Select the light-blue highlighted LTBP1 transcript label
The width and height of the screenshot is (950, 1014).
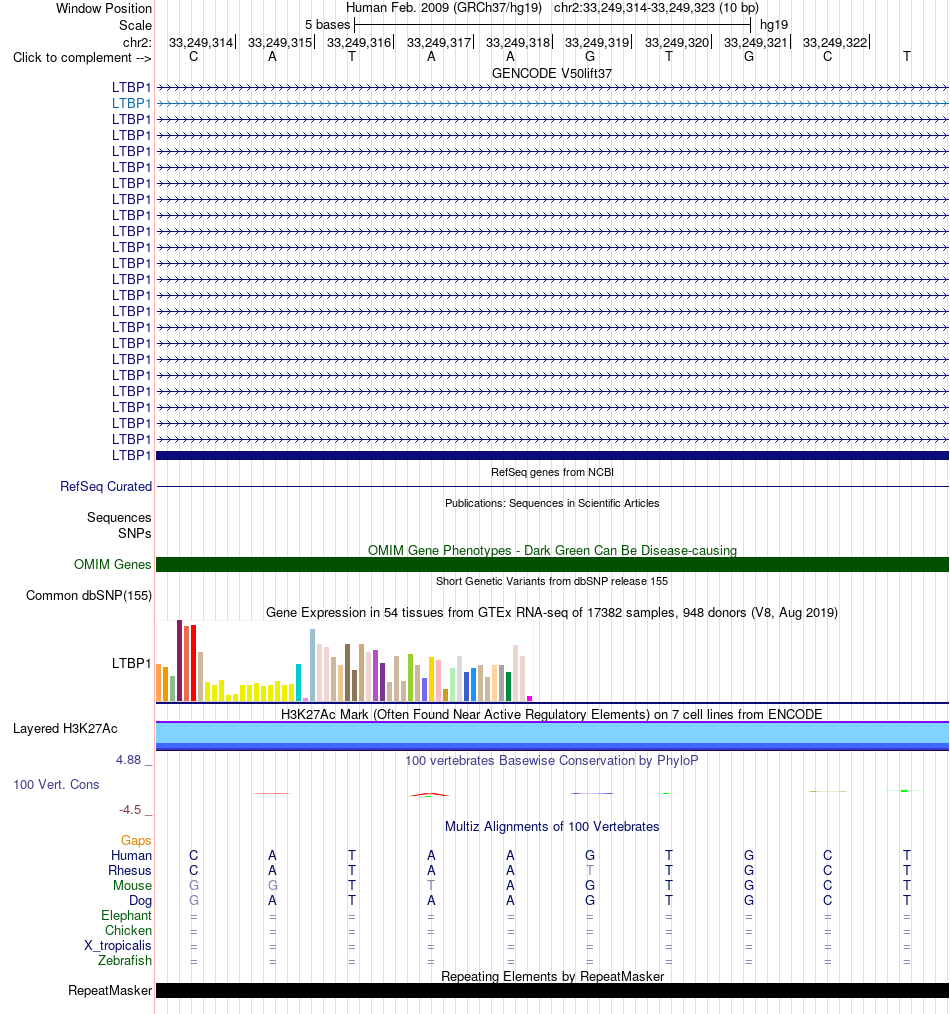point(131,103)
